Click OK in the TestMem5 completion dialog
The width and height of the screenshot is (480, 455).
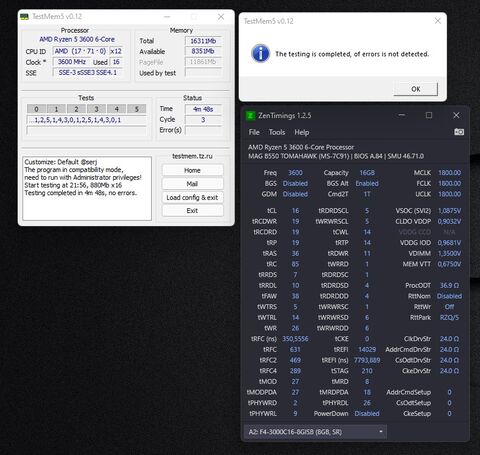coord(416,89)
